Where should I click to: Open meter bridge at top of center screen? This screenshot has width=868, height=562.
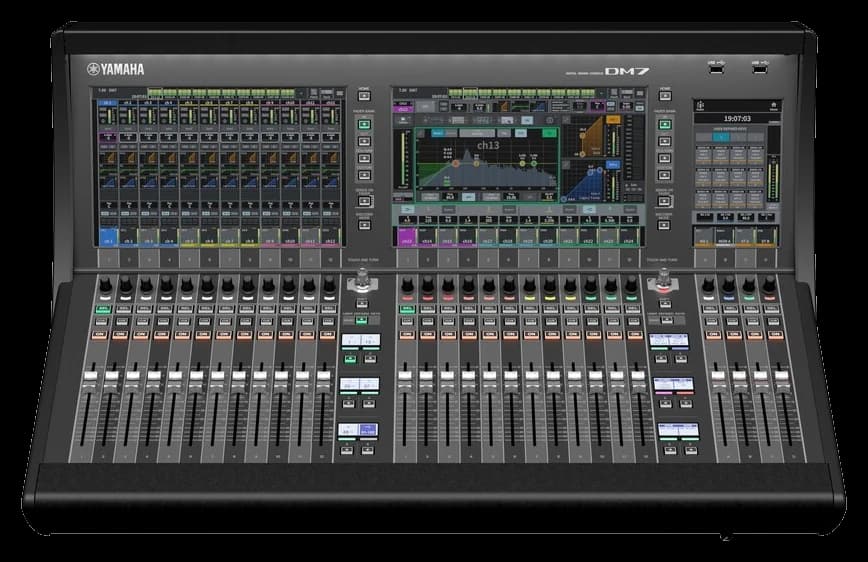(521, 93)
